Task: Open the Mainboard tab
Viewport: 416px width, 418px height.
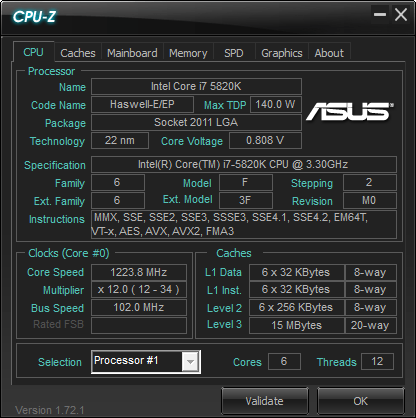Action: [x=132, y=53]
